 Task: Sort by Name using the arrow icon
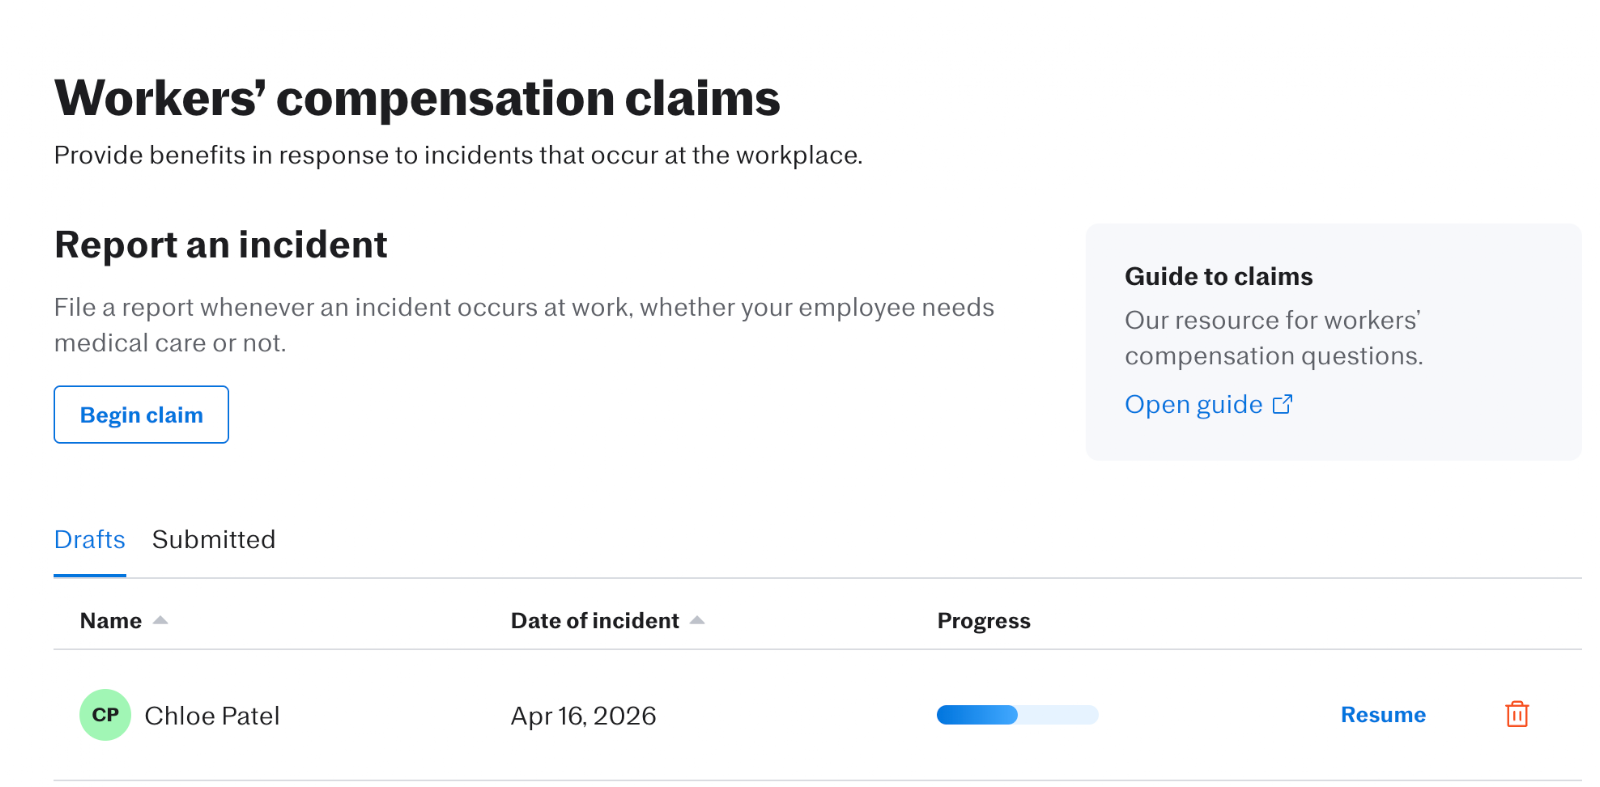pyautogui.click(x=160, y=621)
